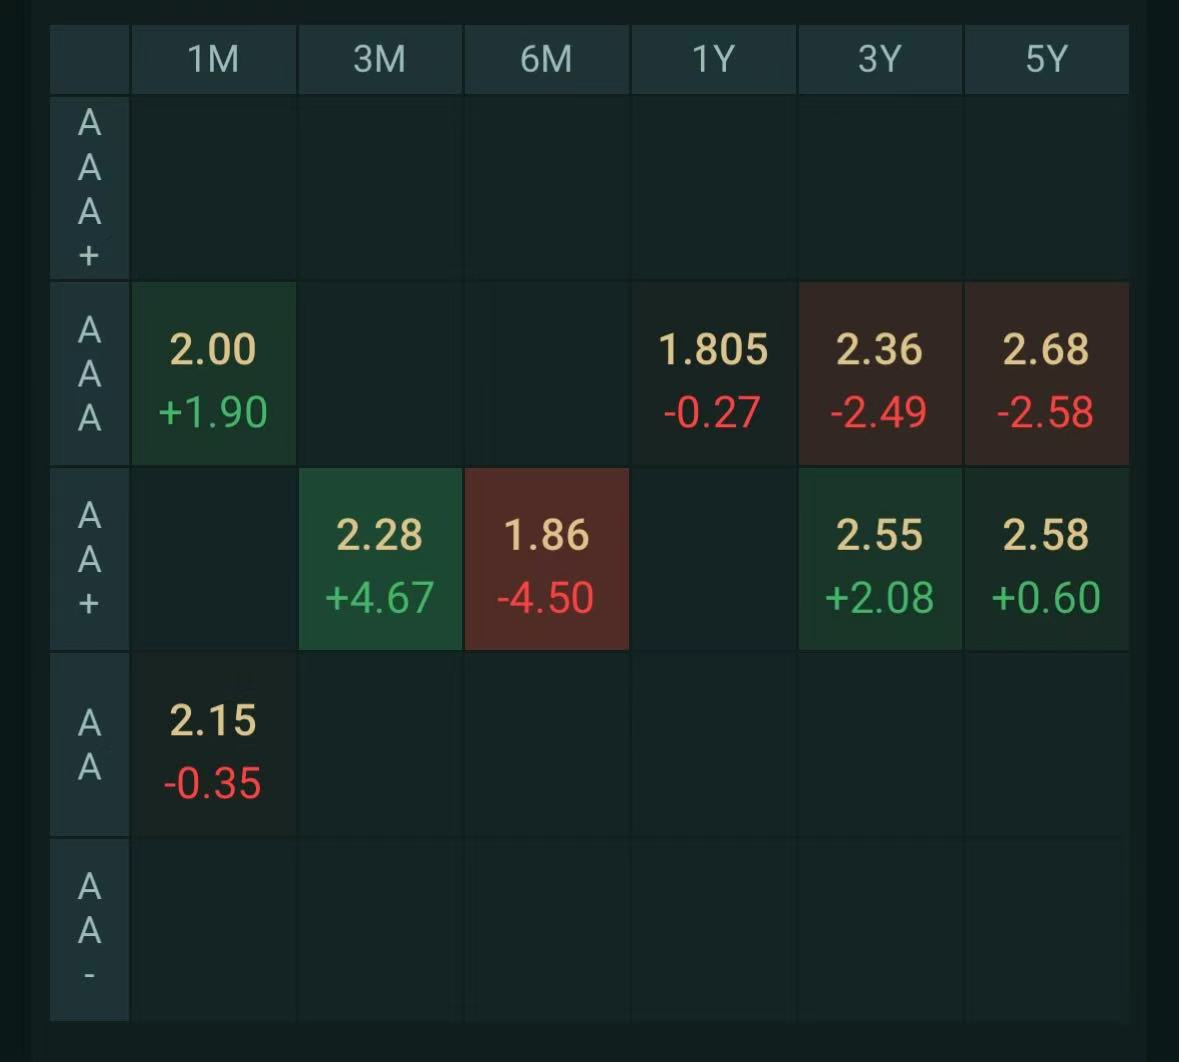Select the AA- rating row header
The width and height of the screenshot is (1179, 1062).
pyautogui.click(x=89, y=930)
